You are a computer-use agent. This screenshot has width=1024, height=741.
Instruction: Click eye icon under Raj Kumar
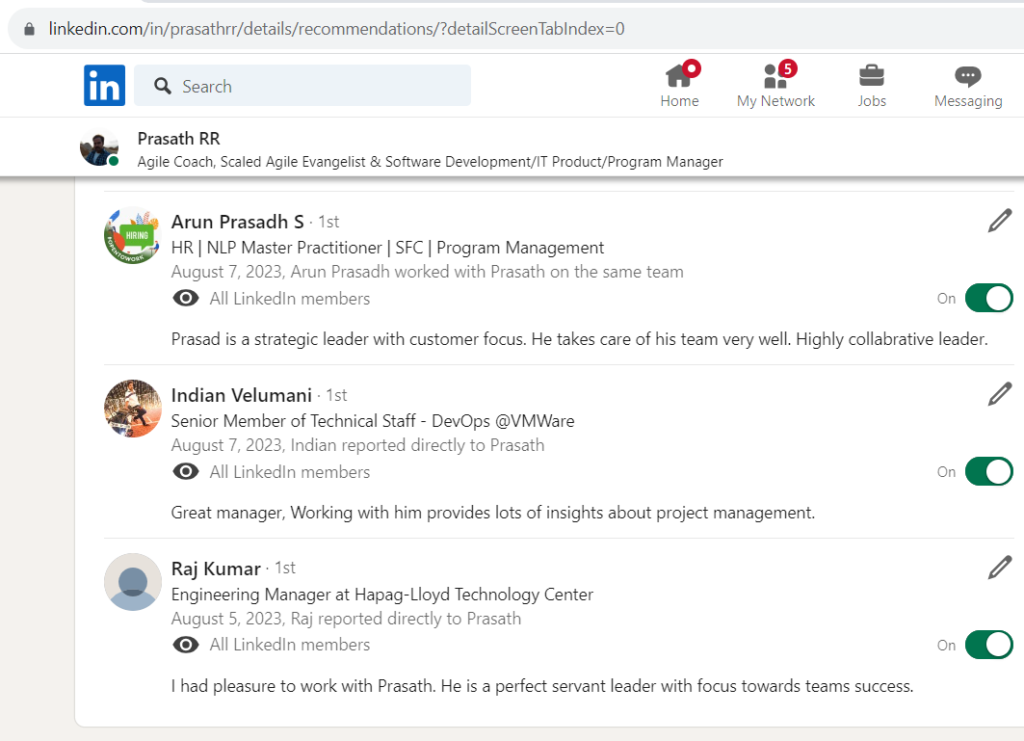(185, 645)
